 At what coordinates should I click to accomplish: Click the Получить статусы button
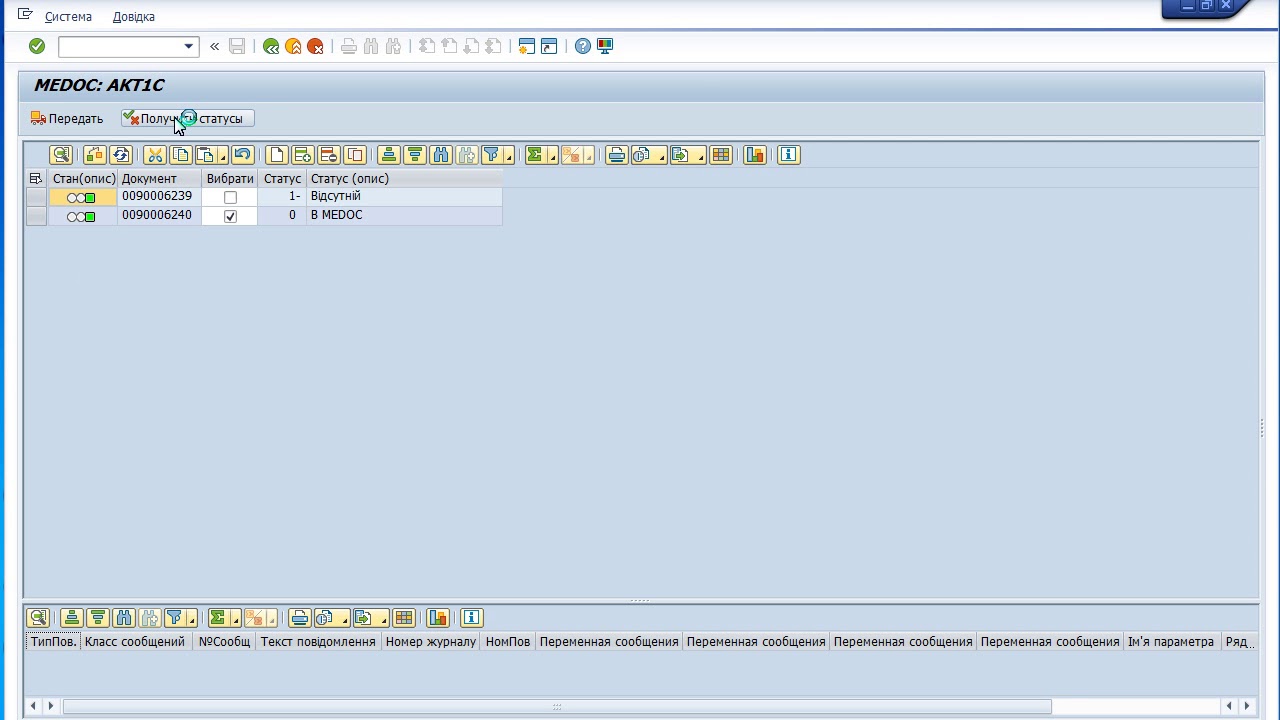tap(188, 118)
